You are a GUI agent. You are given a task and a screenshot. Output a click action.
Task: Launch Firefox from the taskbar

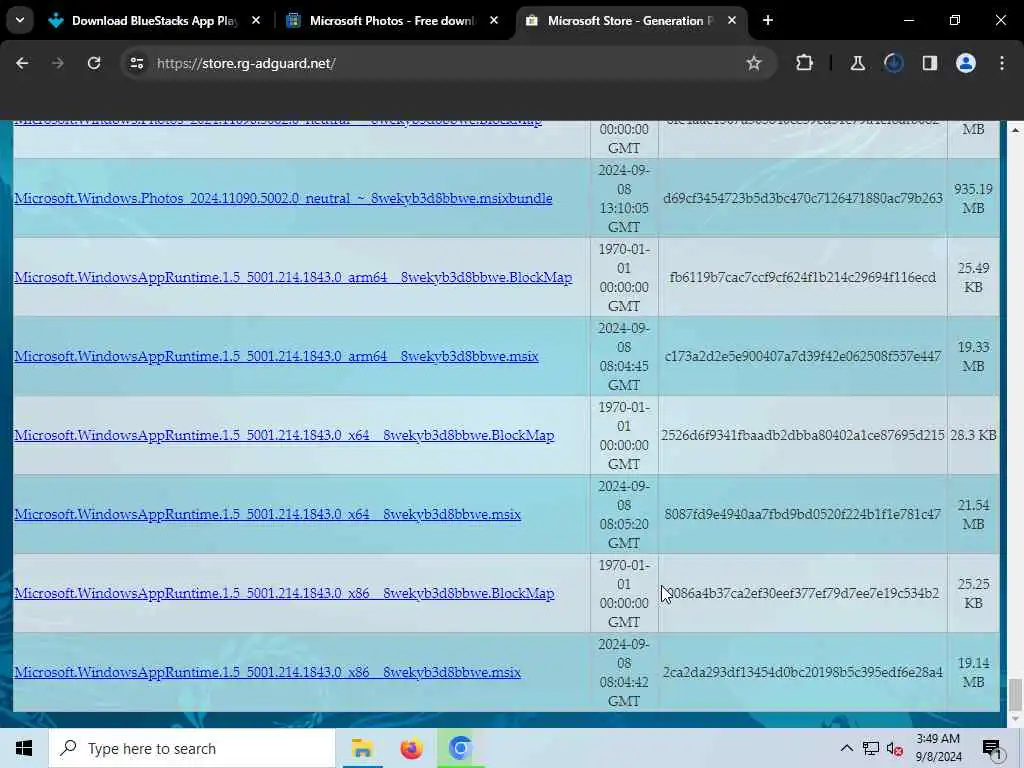click(x=411, y=748)
